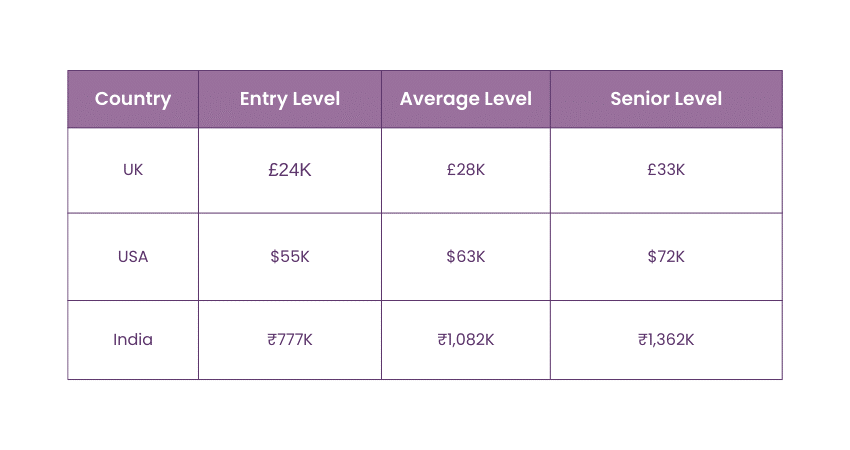Viewport: 850px width, 450px height.
Task: Click the £24K entry level cell
Action: pos(290,170)
